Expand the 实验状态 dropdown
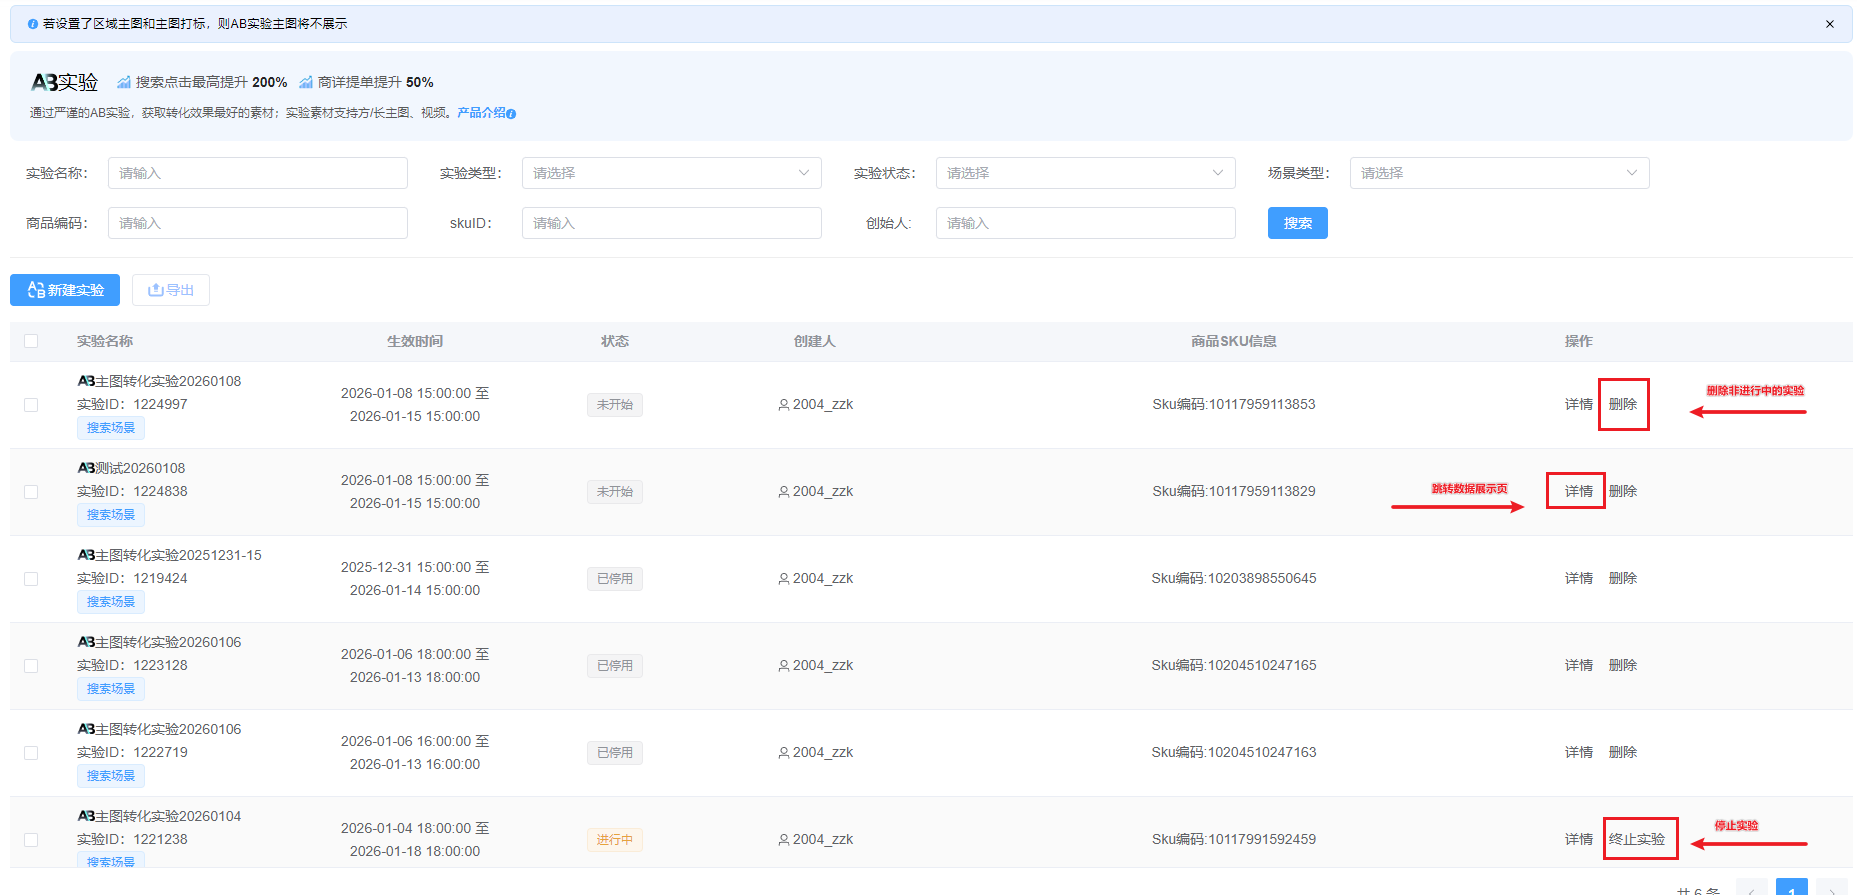This screenshot has height=895, width=1857. [1085, 173]
